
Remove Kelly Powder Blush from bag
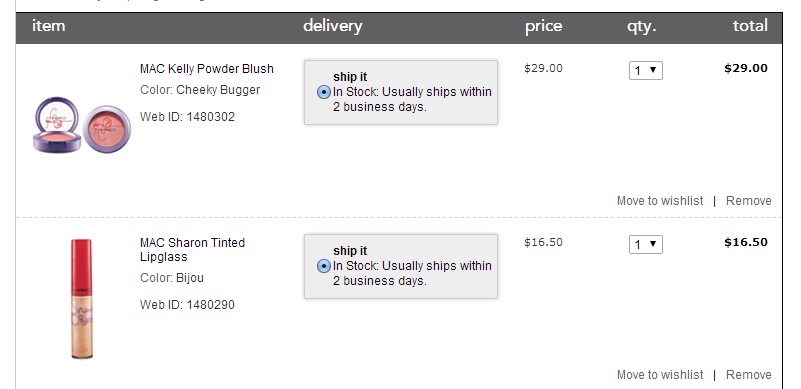748,201
